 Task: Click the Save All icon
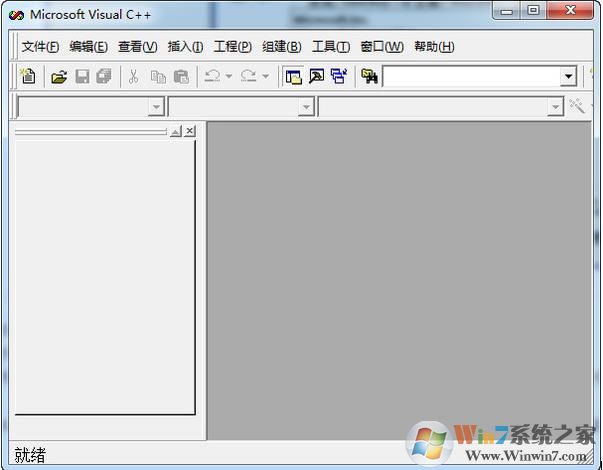[104, 76]
